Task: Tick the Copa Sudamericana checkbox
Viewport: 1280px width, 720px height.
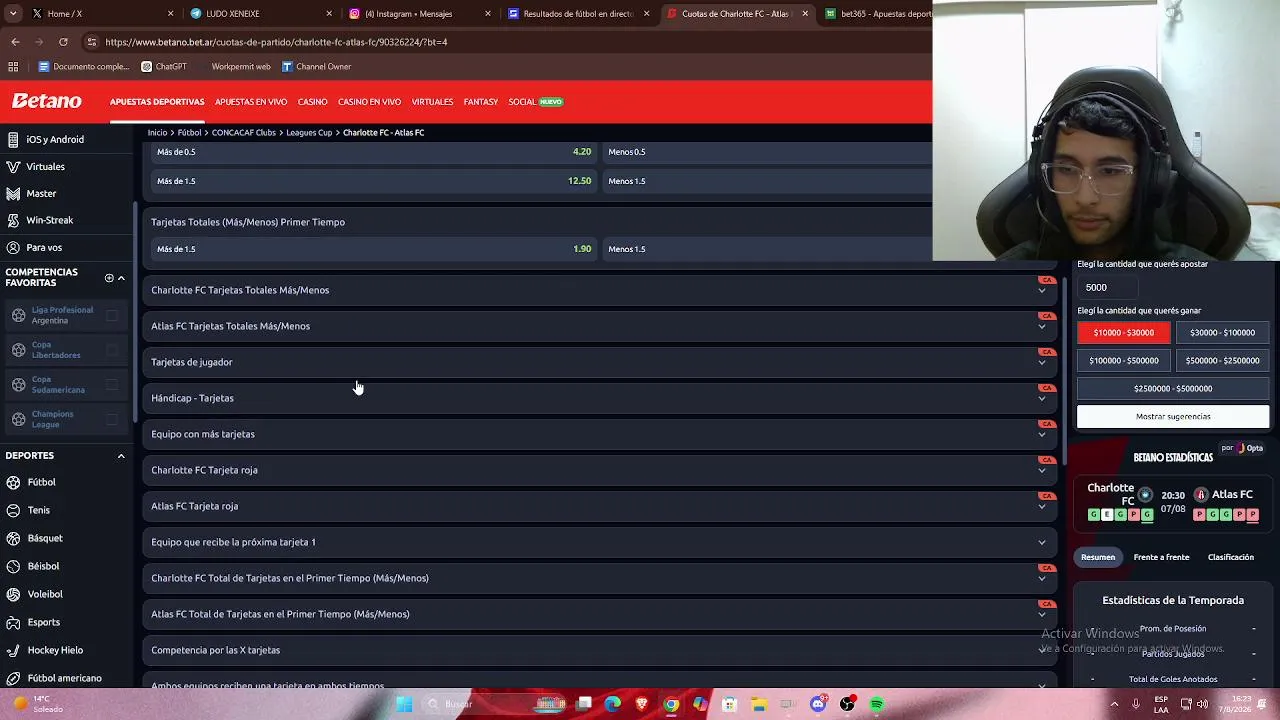Action: [x=112, y=384]
